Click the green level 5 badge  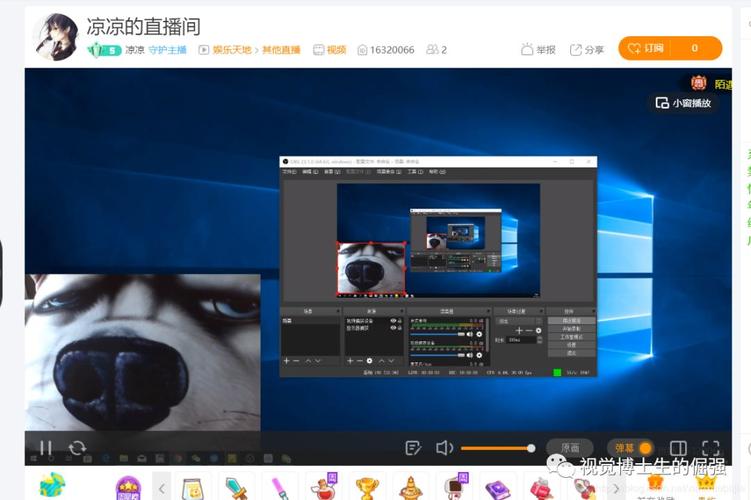click(x=103, y=50)
